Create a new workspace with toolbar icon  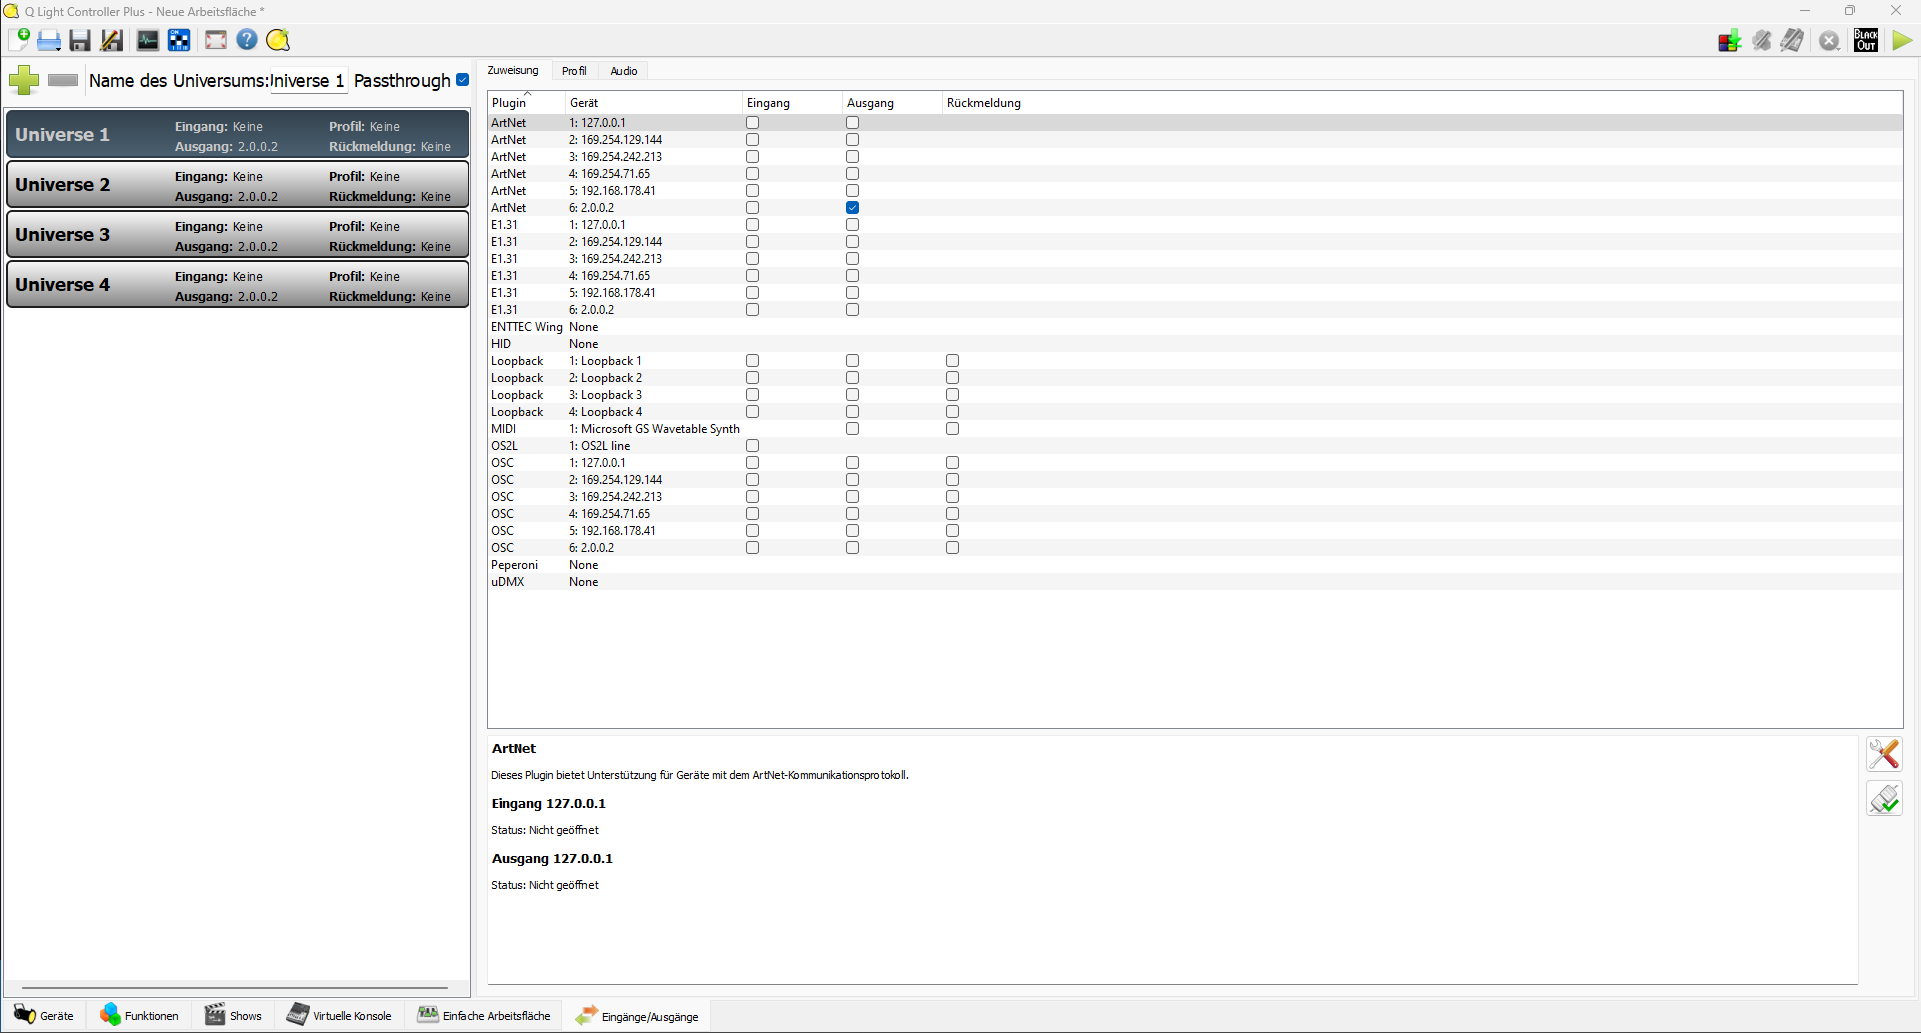pos(18,40)
